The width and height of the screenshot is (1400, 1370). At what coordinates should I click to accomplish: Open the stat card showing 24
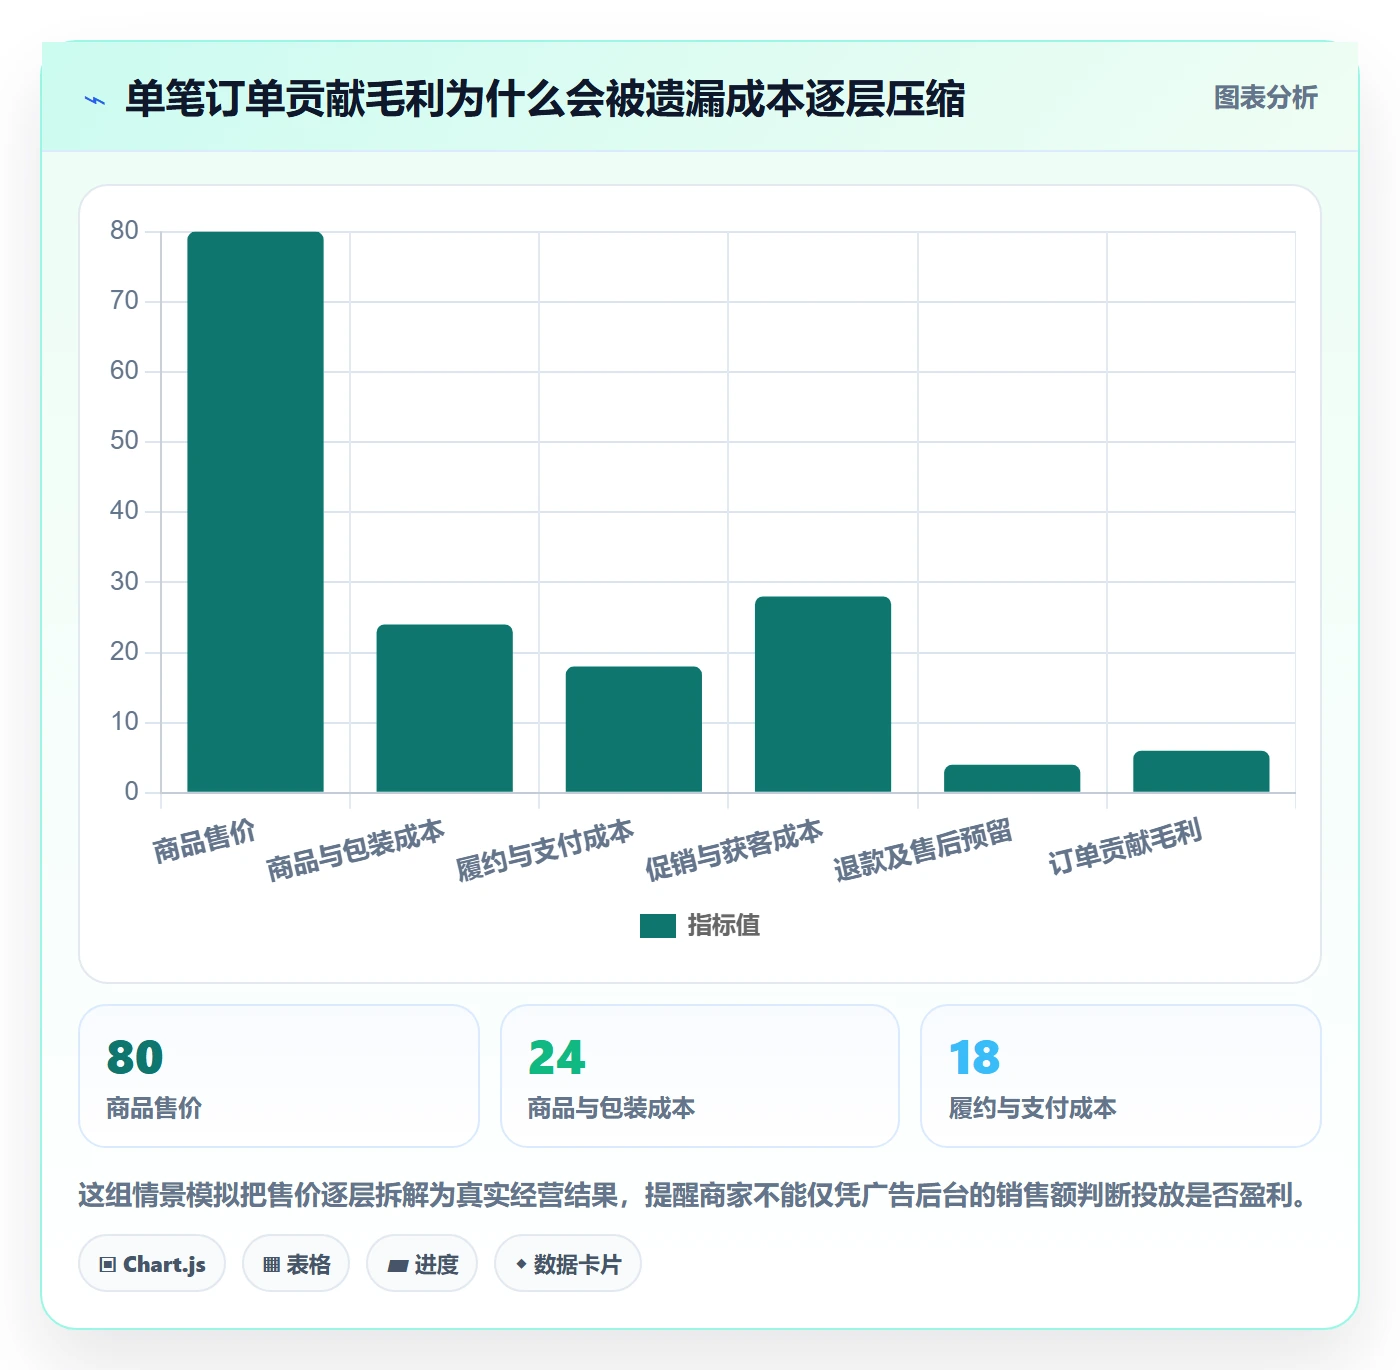700,1076
